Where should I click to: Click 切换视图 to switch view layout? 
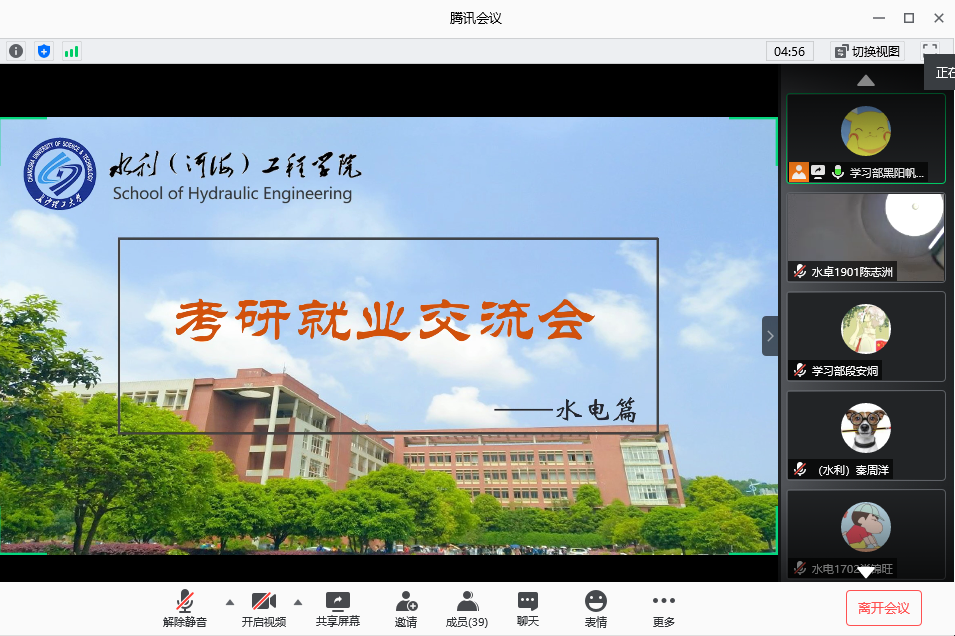click(x=867, y=51)
